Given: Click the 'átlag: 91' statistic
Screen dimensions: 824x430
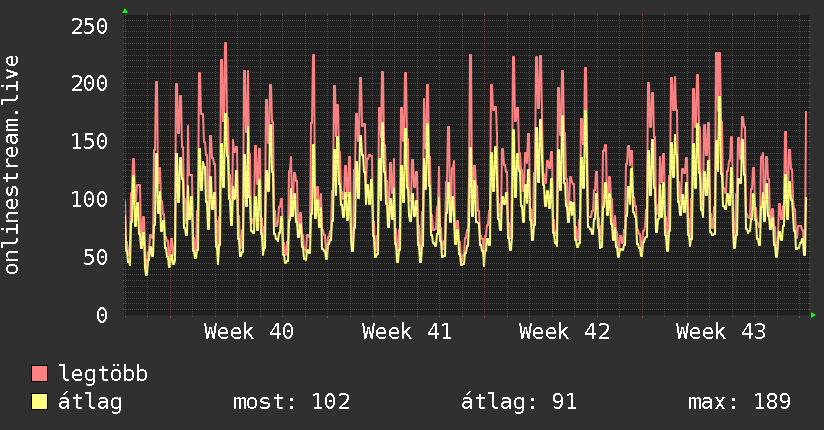Looking at the screenshot, I should click(x=519, y=402).
